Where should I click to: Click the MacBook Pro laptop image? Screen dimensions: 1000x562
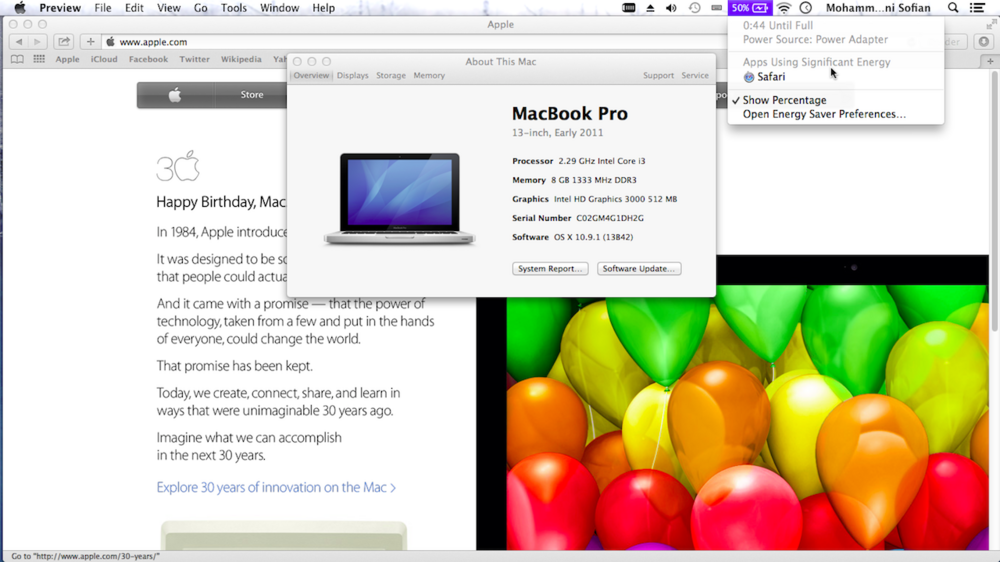pyautogui.click(x=399, y=198)
